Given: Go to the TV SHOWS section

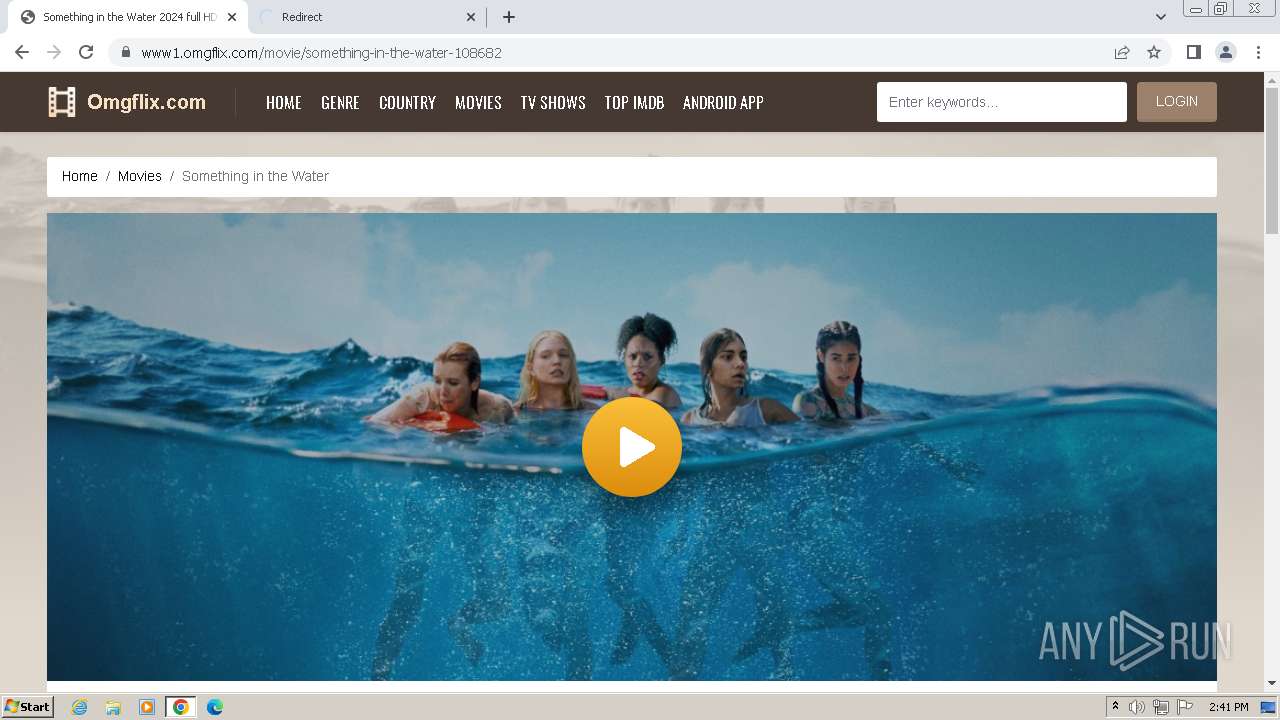Looking at the screenshot, I should [553, 102].
